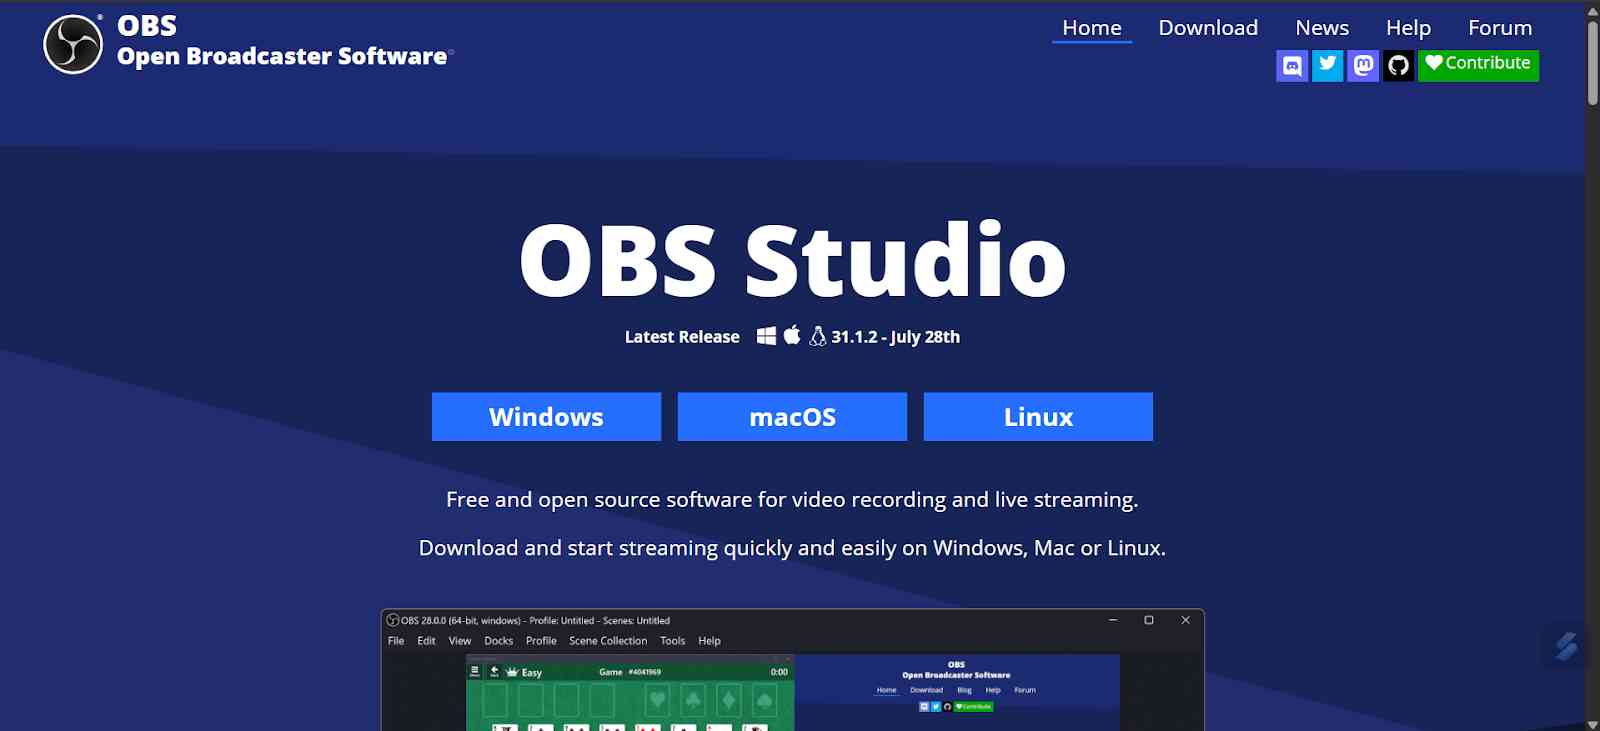Click 'Free and open source software' tagline

click(792, 500)
